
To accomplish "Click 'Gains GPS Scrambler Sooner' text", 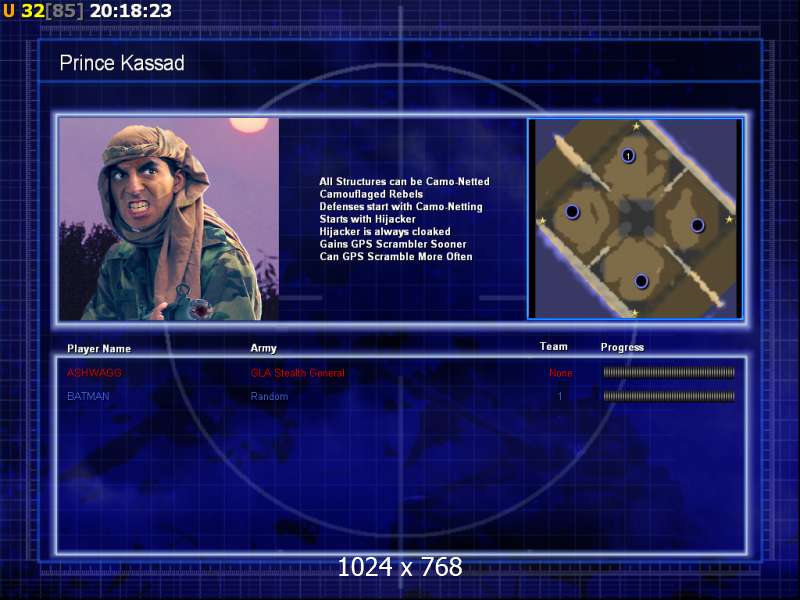I will click(x=393, y=244).
